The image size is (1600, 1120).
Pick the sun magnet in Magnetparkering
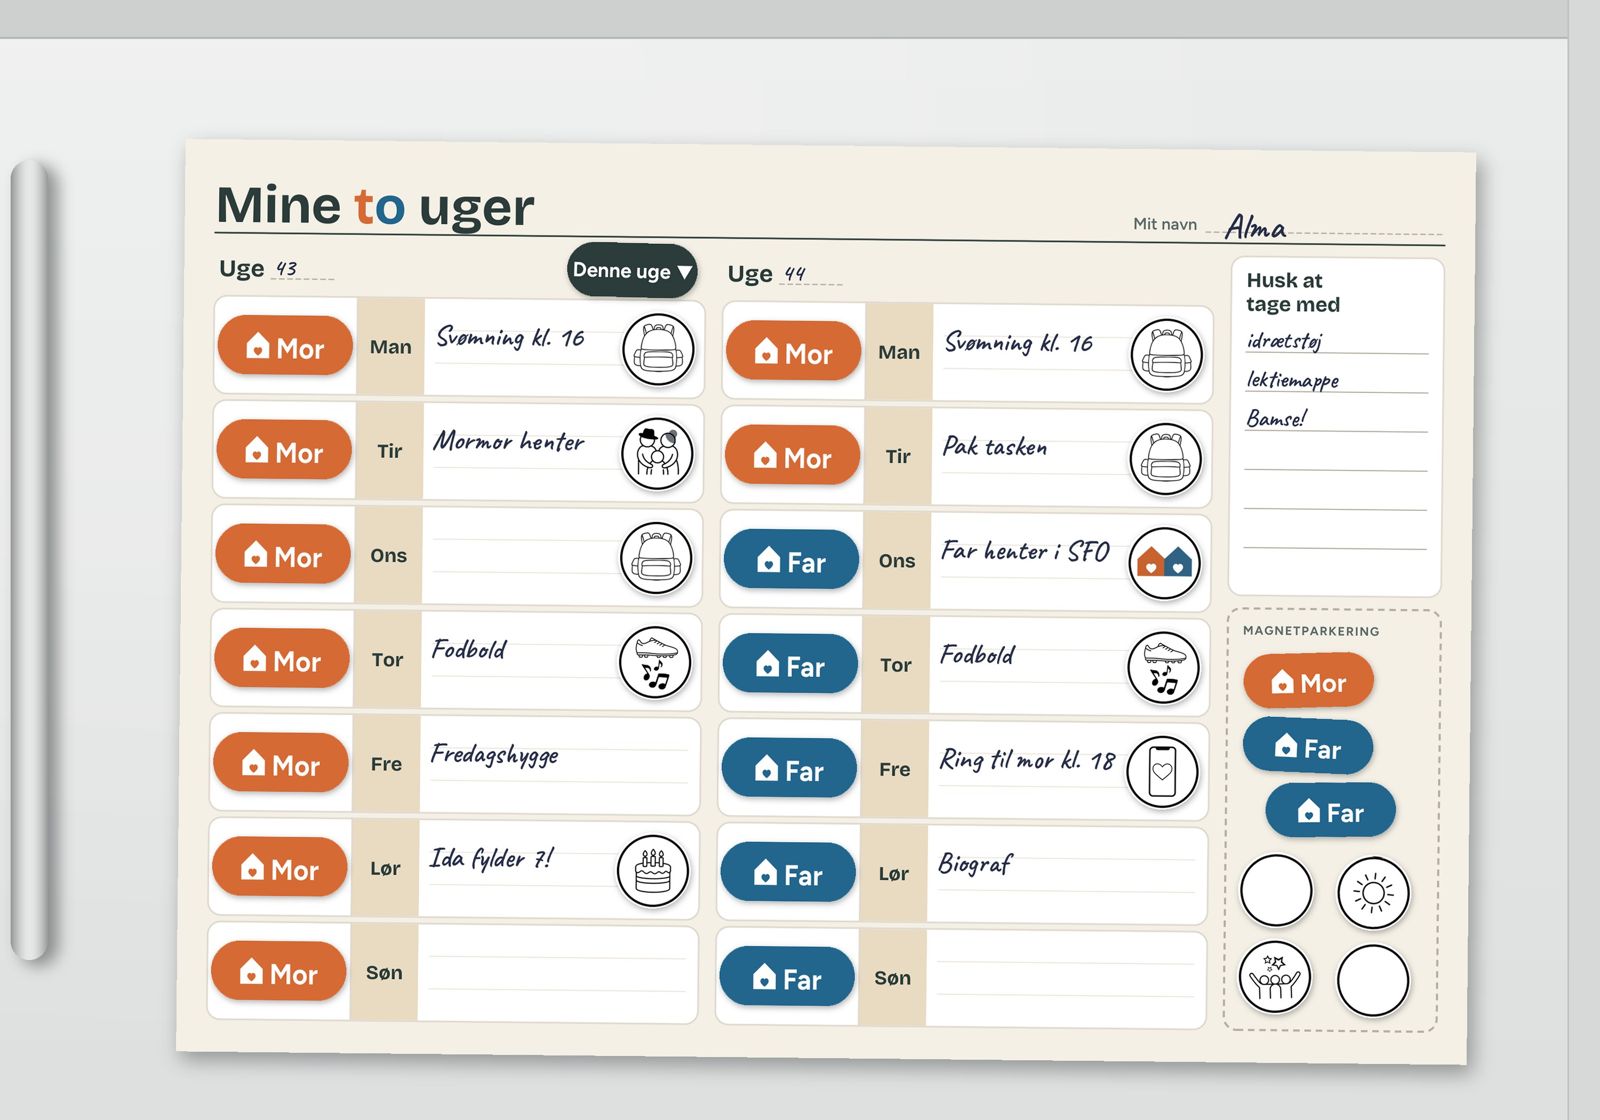[1373, 893]
